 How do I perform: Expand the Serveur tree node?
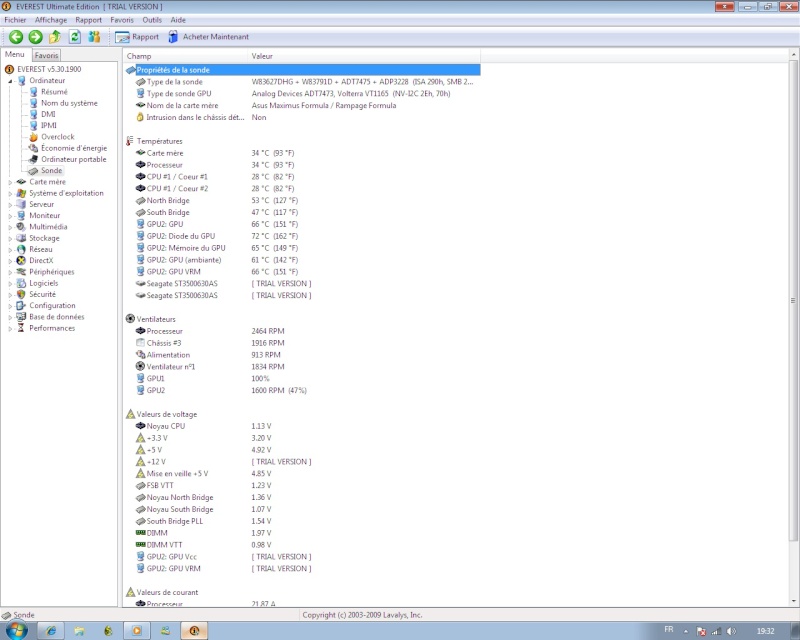pyautogui.click(x=10, y=205)
